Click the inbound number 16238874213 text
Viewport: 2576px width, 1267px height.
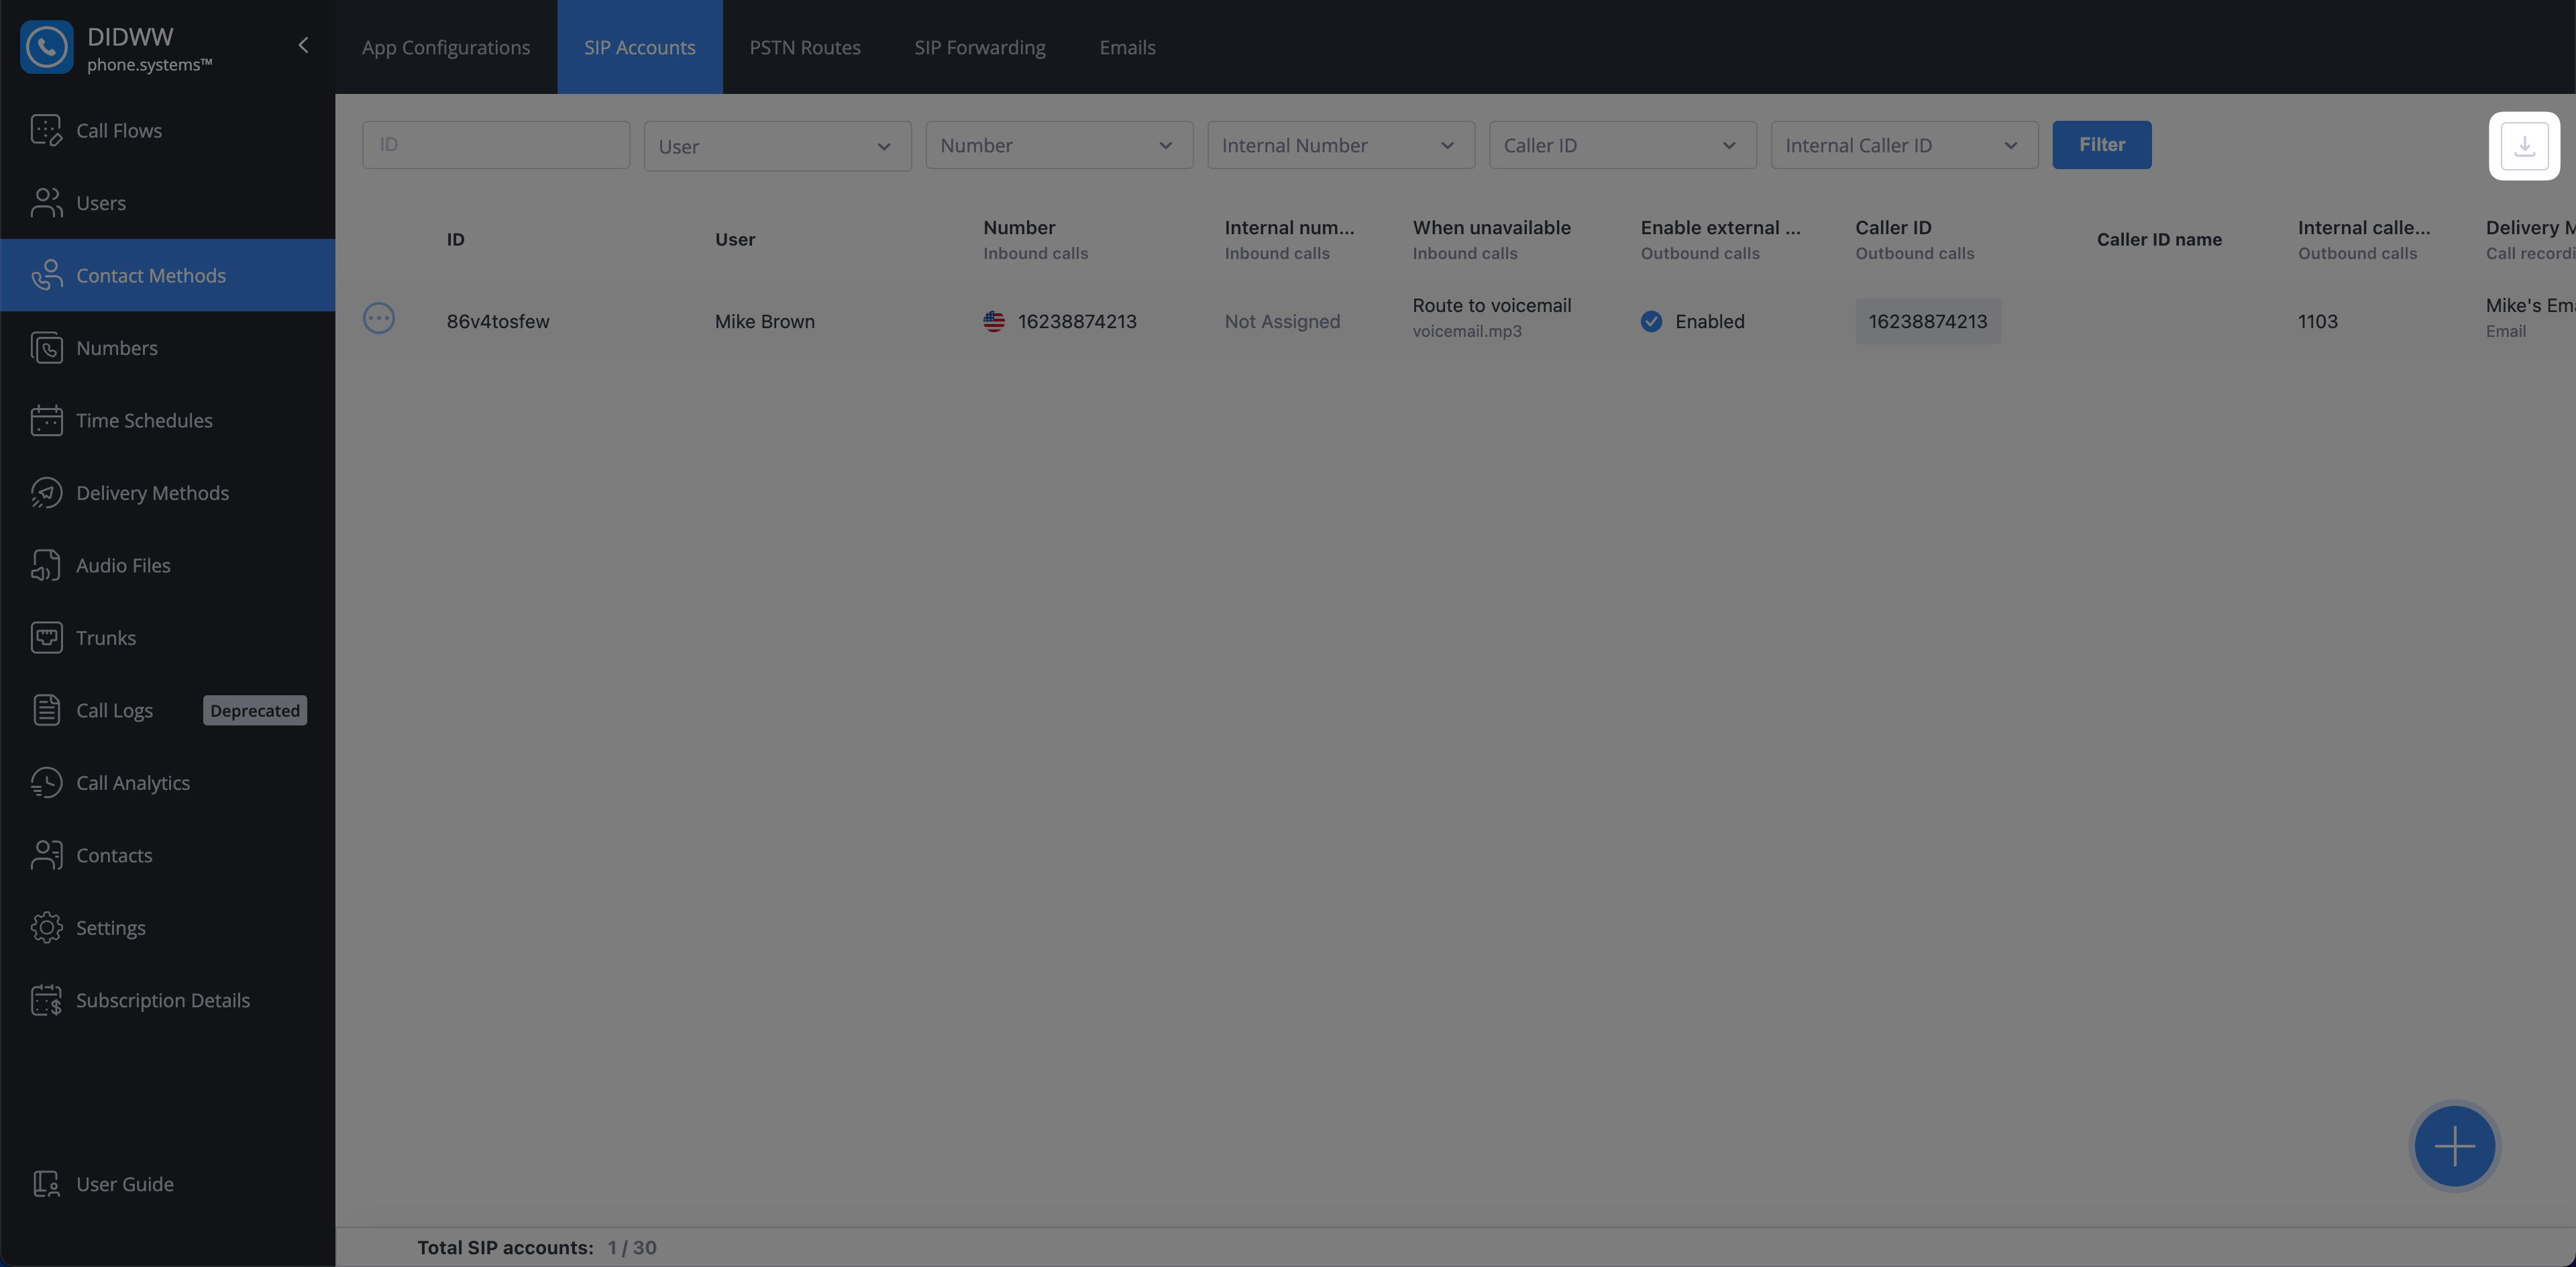[x=1076, y=321]
